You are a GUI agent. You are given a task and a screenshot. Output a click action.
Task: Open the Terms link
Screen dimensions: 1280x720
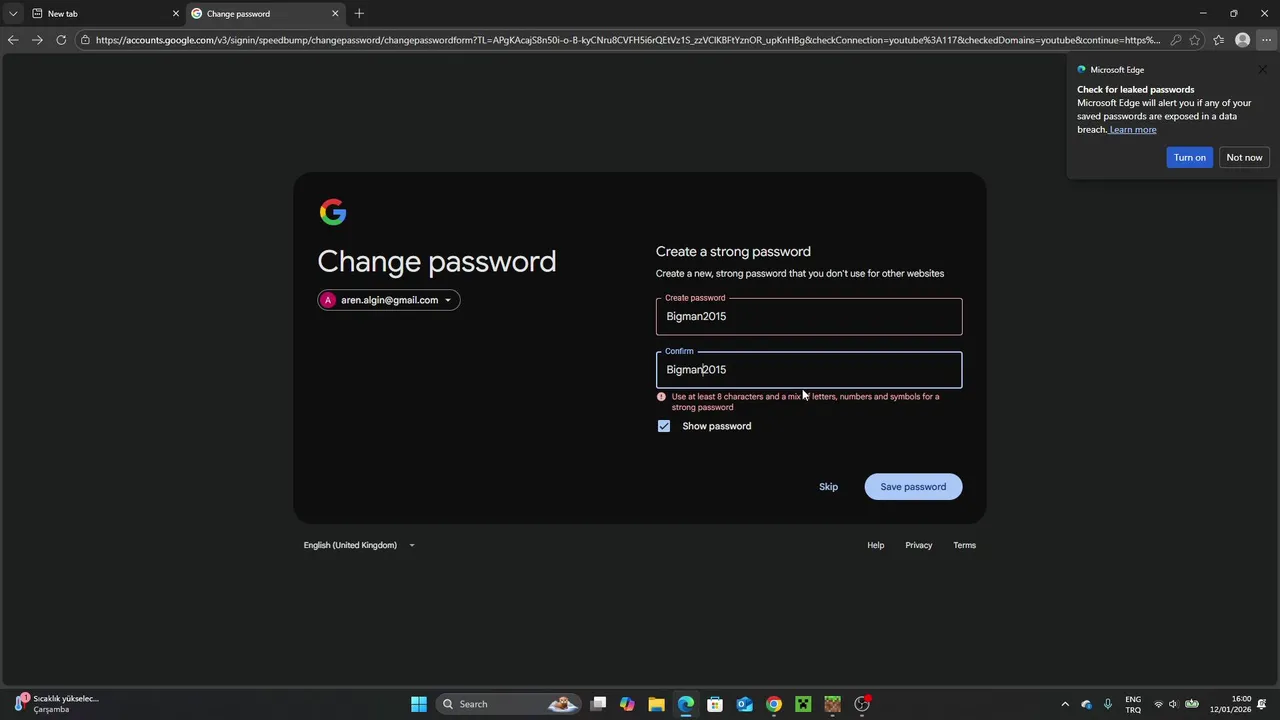(964, 545)
